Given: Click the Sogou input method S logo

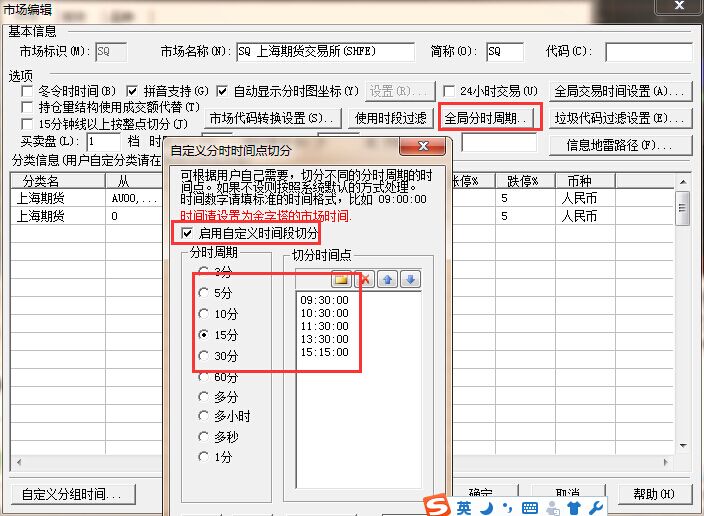Looking at the screenshot, I should pyautogui.click(x=437, y=506).
